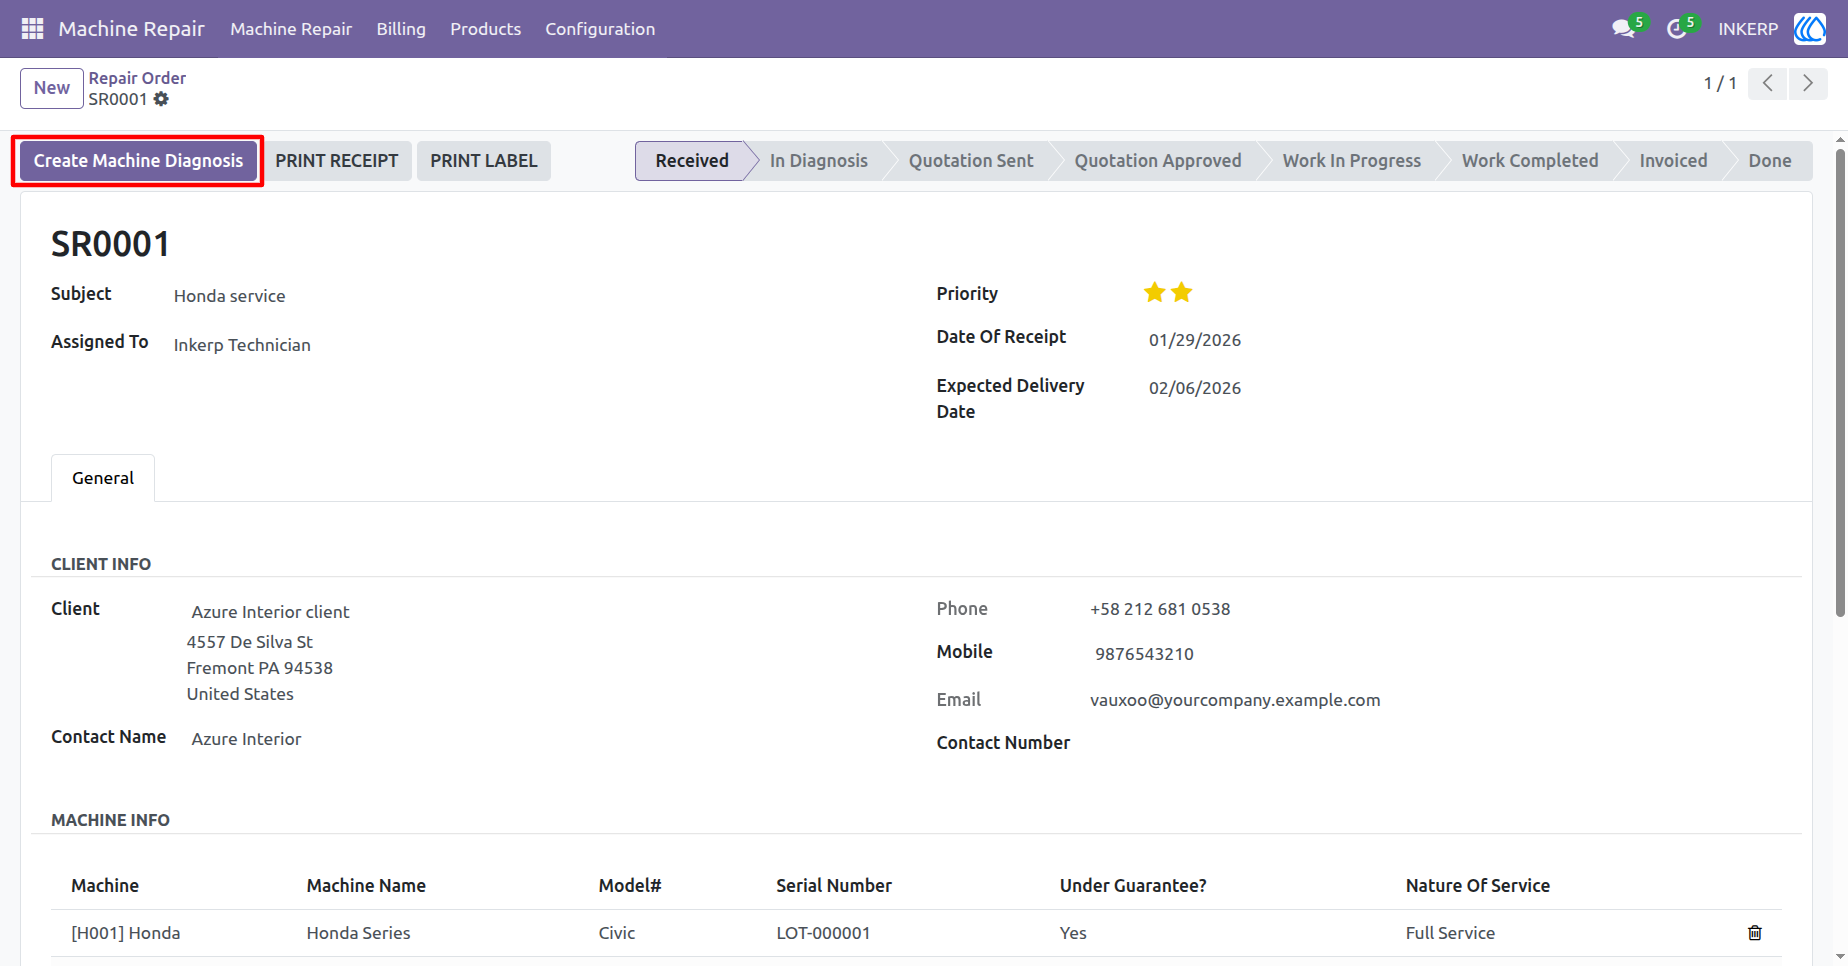Delete the Honda machine row with trash icon

(x=1755, y=933)
